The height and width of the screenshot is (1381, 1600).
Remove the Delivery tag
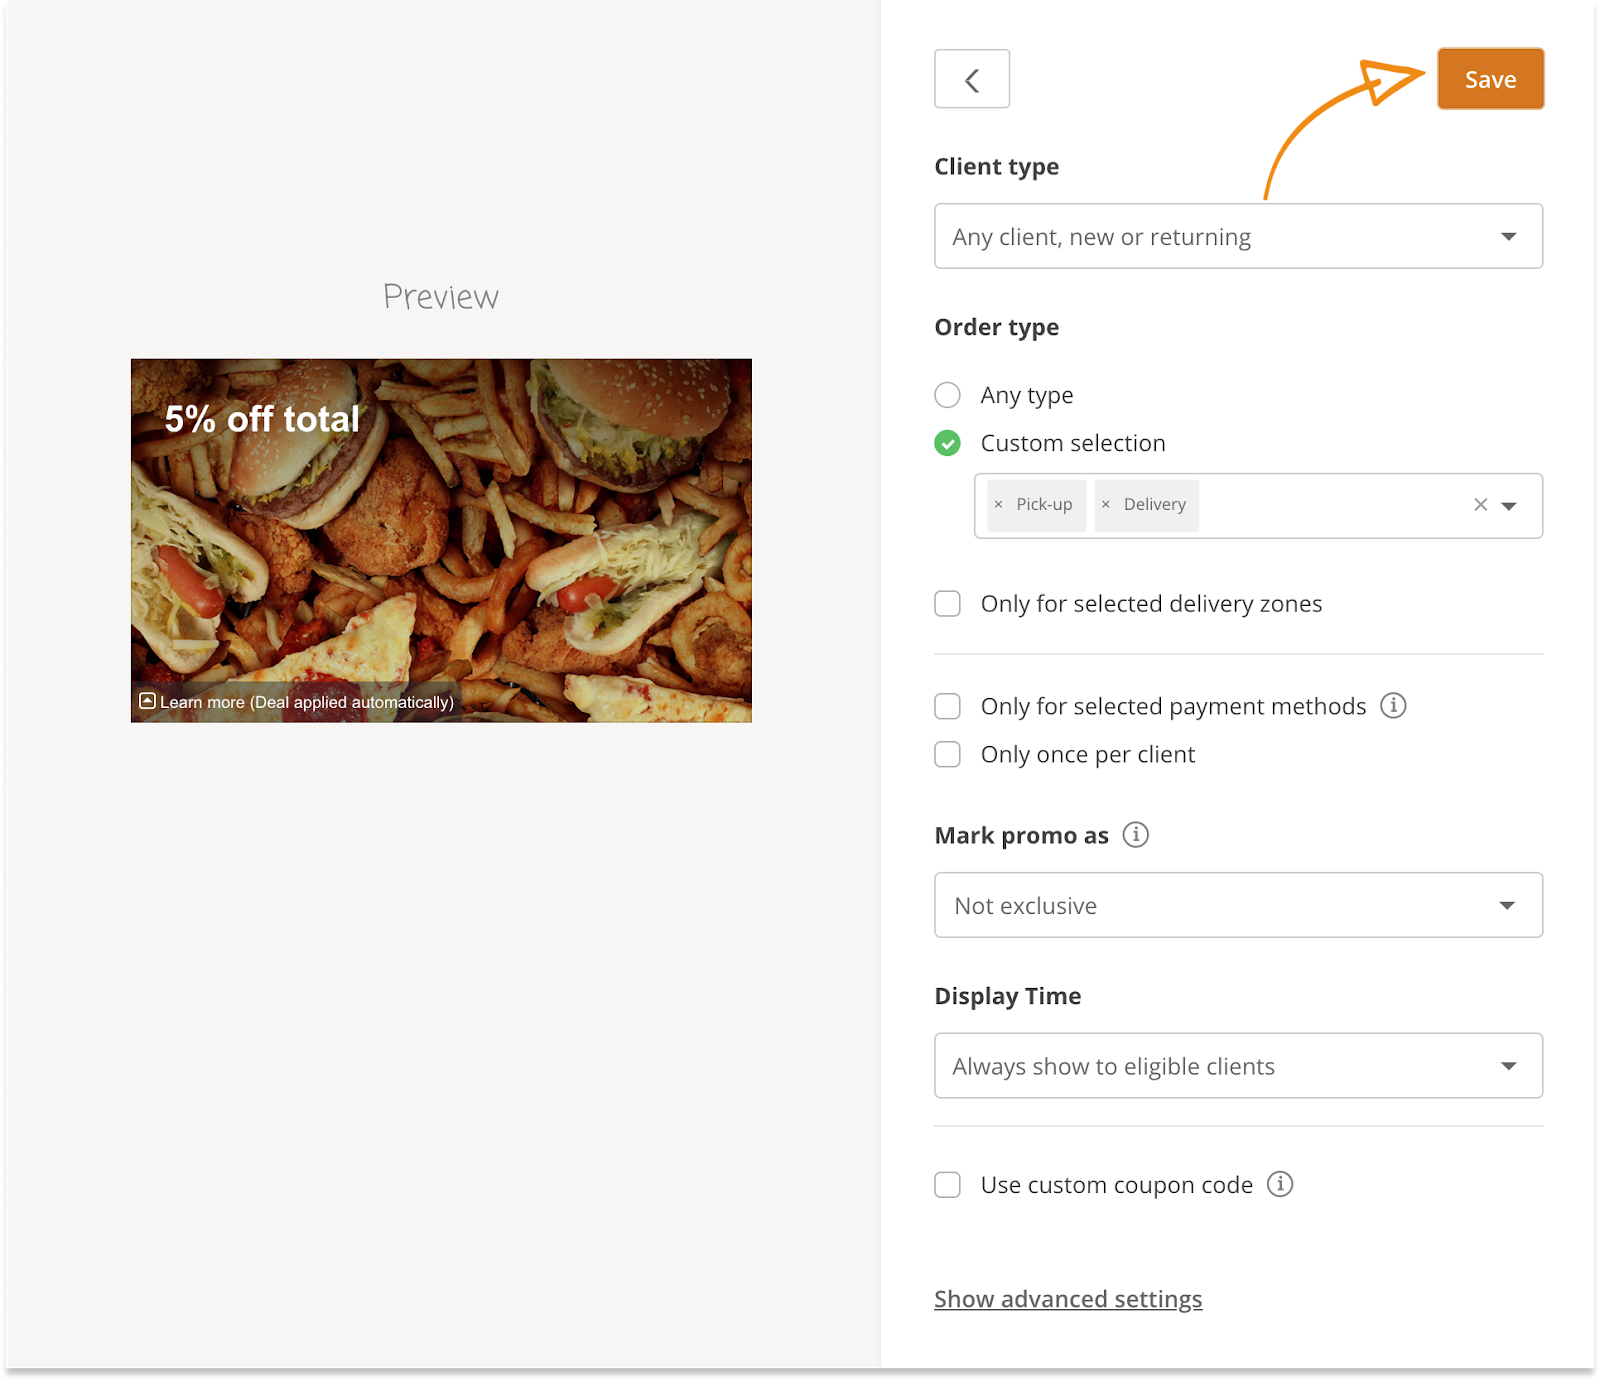click(x=1105, y=505)
